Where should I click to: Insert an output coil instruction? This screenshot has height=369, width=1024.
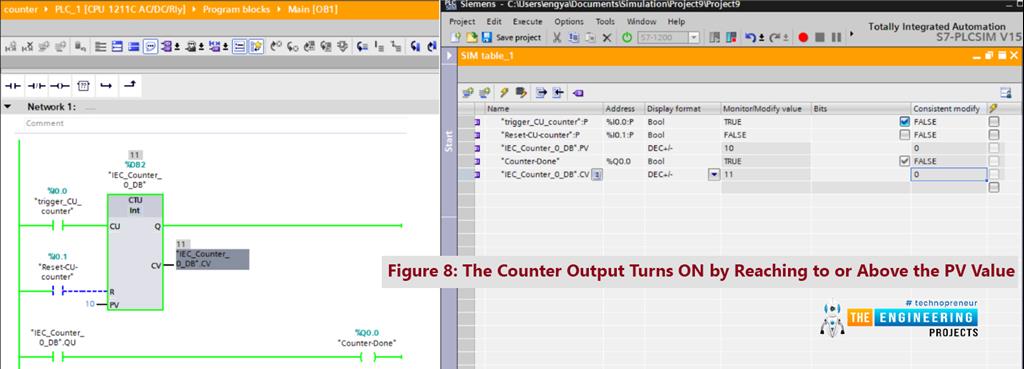pos(60,86)
